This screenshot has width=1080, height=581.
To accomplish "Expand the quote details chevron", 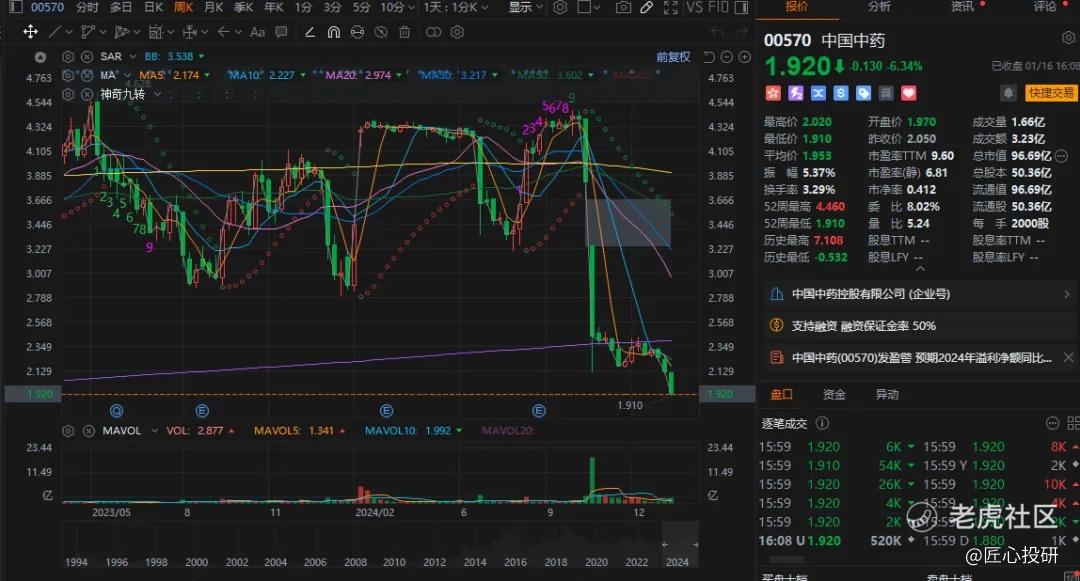I will point(920,269).
